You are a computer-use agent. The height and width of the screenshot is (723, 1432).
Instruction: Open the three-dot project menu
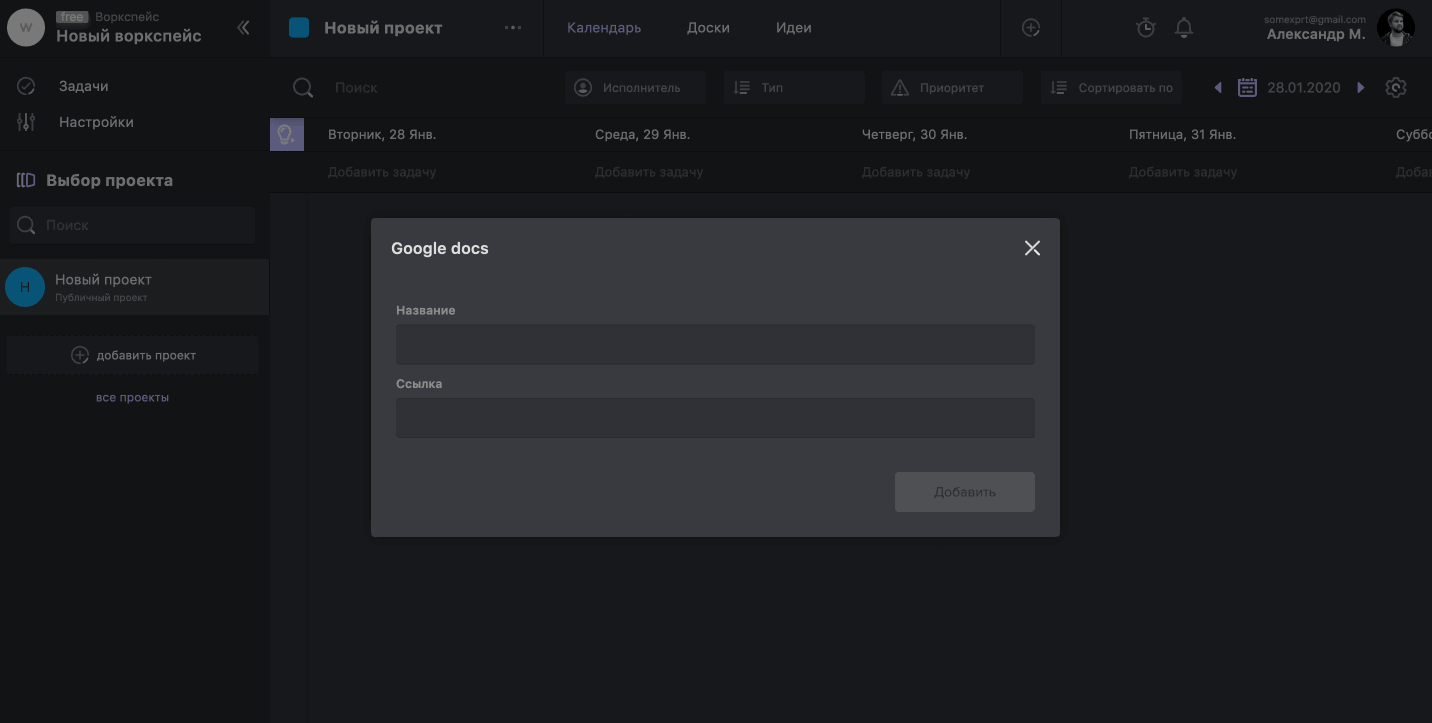(x=513, y=28)
